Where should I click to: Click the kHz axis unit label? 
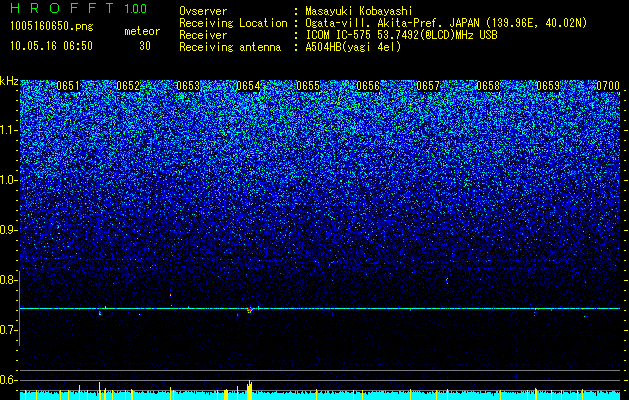[x=9, y=81]
